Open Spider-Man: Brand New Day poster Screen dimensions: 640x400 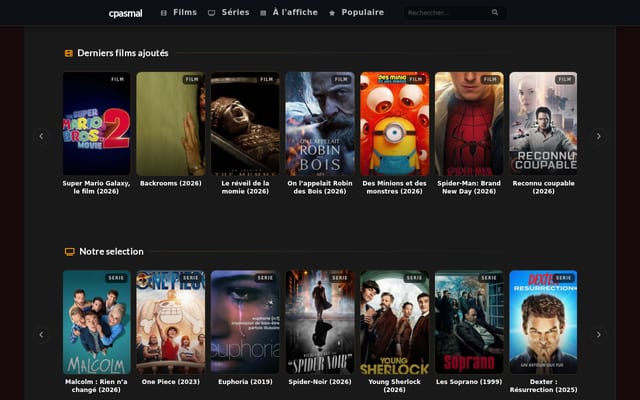coord(469,124)
